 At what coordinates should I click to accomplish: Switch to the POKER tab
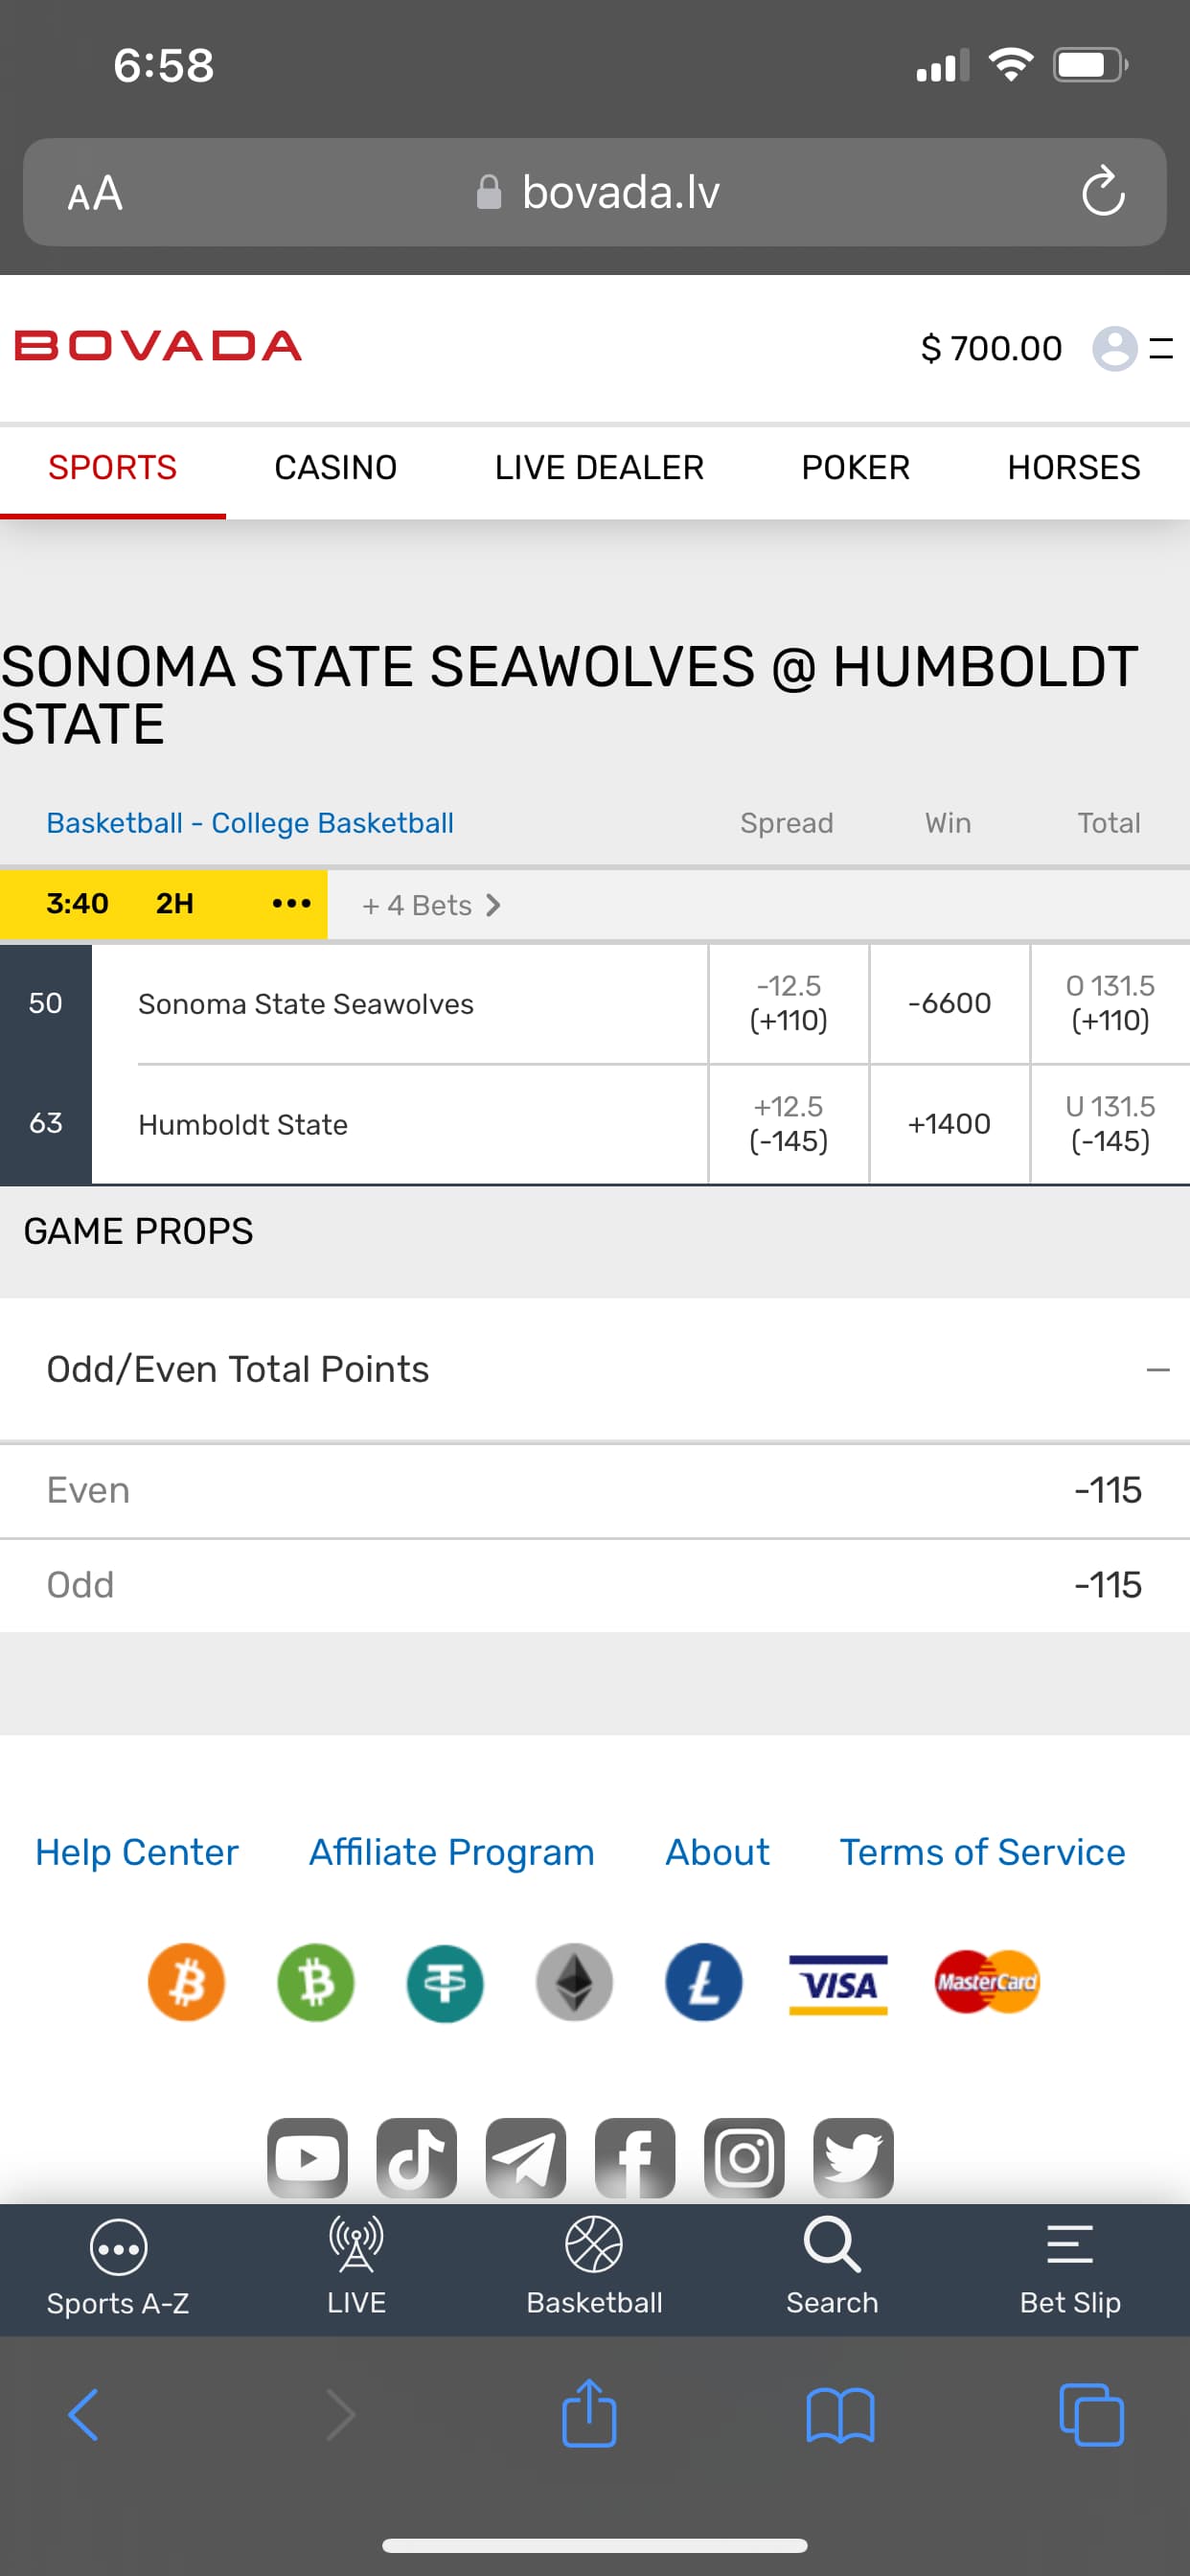pyautogui.click(x=855, y=468)
